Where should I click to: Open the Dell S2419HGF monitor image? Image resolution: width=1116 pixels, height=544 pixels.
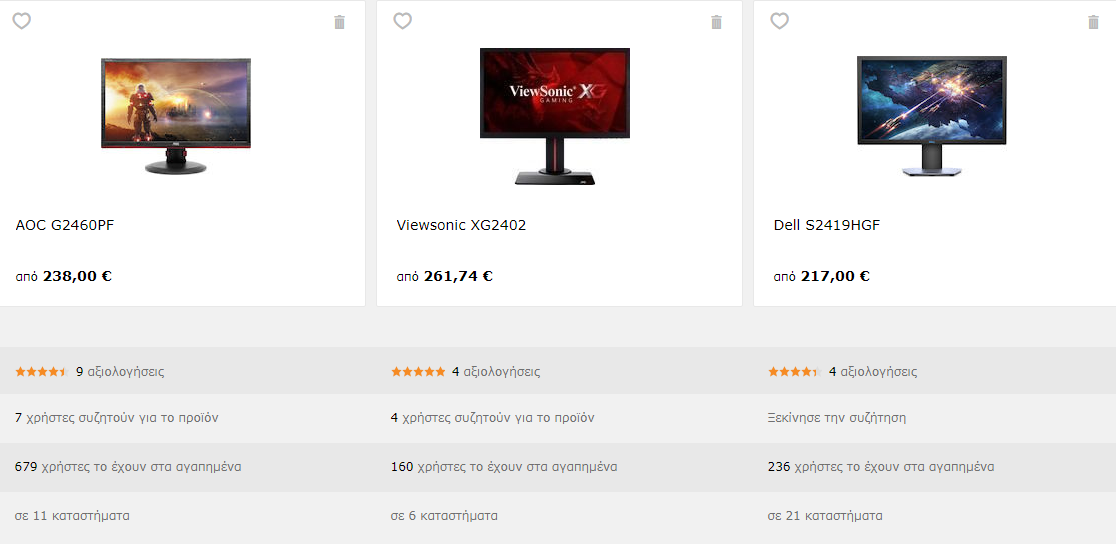point(932,116)
